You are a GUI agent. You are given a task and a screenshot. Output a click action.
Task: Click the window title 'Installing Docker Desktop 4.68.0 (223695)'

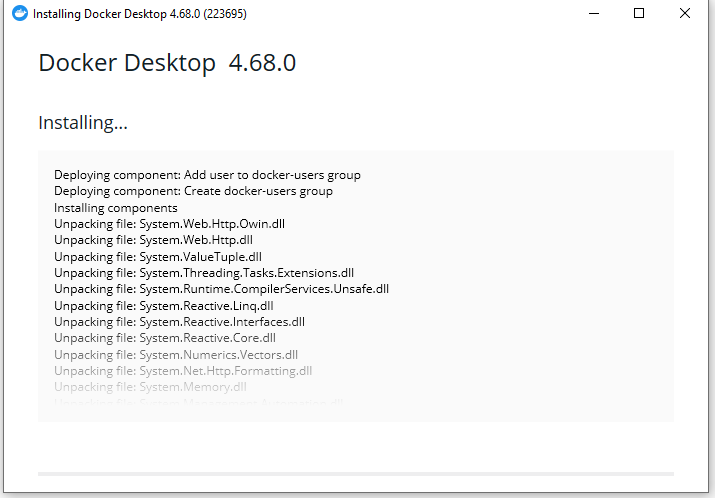click(140, 14)
